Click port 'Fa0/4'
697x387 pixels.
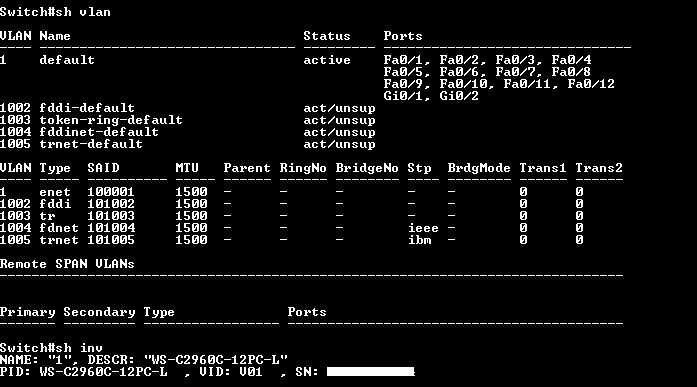tap(571, 60)
